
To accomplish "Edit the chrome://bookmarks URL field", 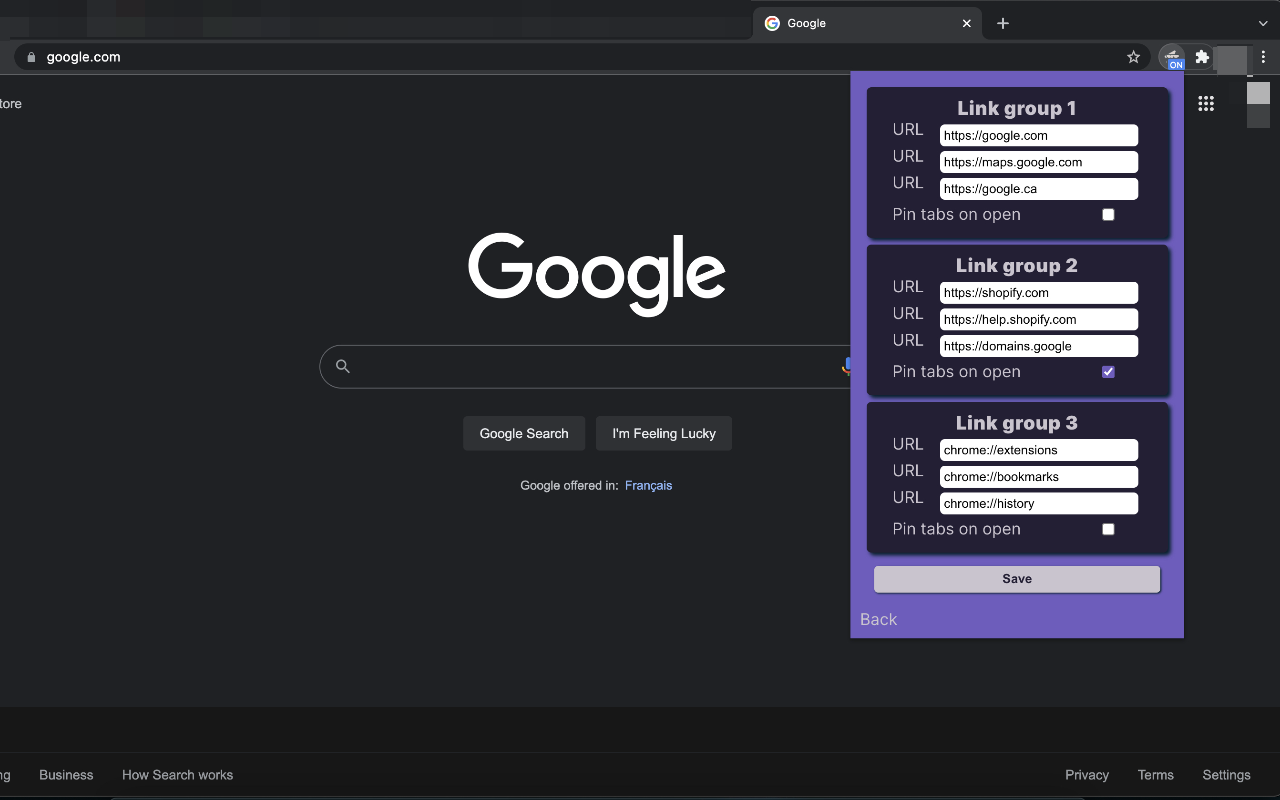I will [1039, 477].
